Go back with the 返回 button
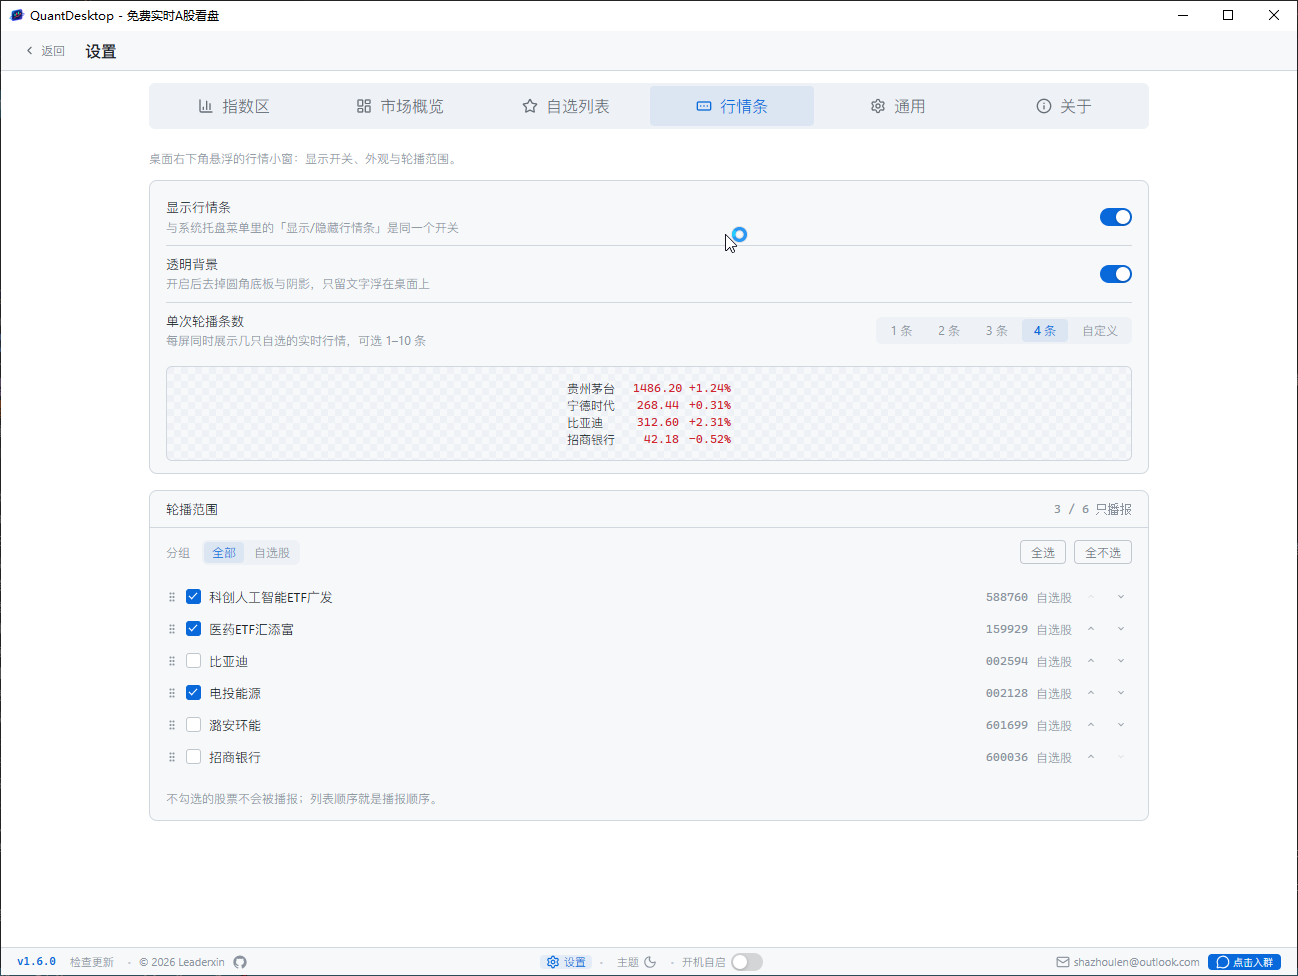Screen dimensions: 1298x976 click(x=46, y=51)
